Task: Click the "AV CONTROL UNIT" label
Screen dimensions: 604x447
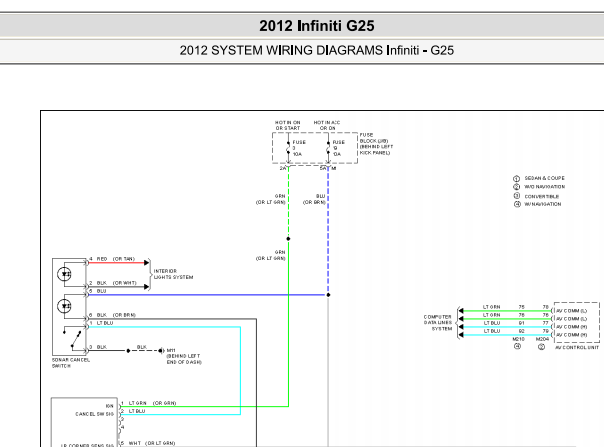Action: coord(577,347)
